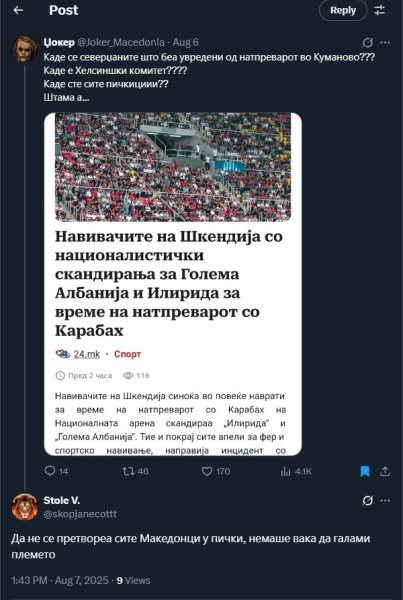
Task: Open the 1:43 PM Aug 7, 2025 timestamp
Action: click(60, 580)
